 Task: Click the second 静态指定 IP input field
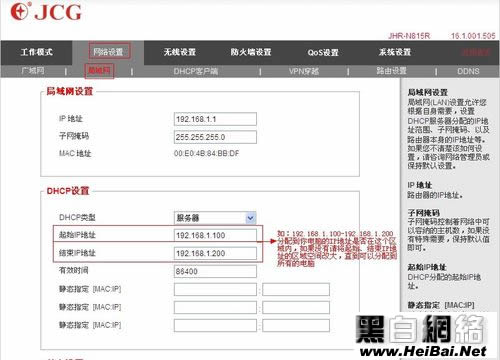(296, 308)
